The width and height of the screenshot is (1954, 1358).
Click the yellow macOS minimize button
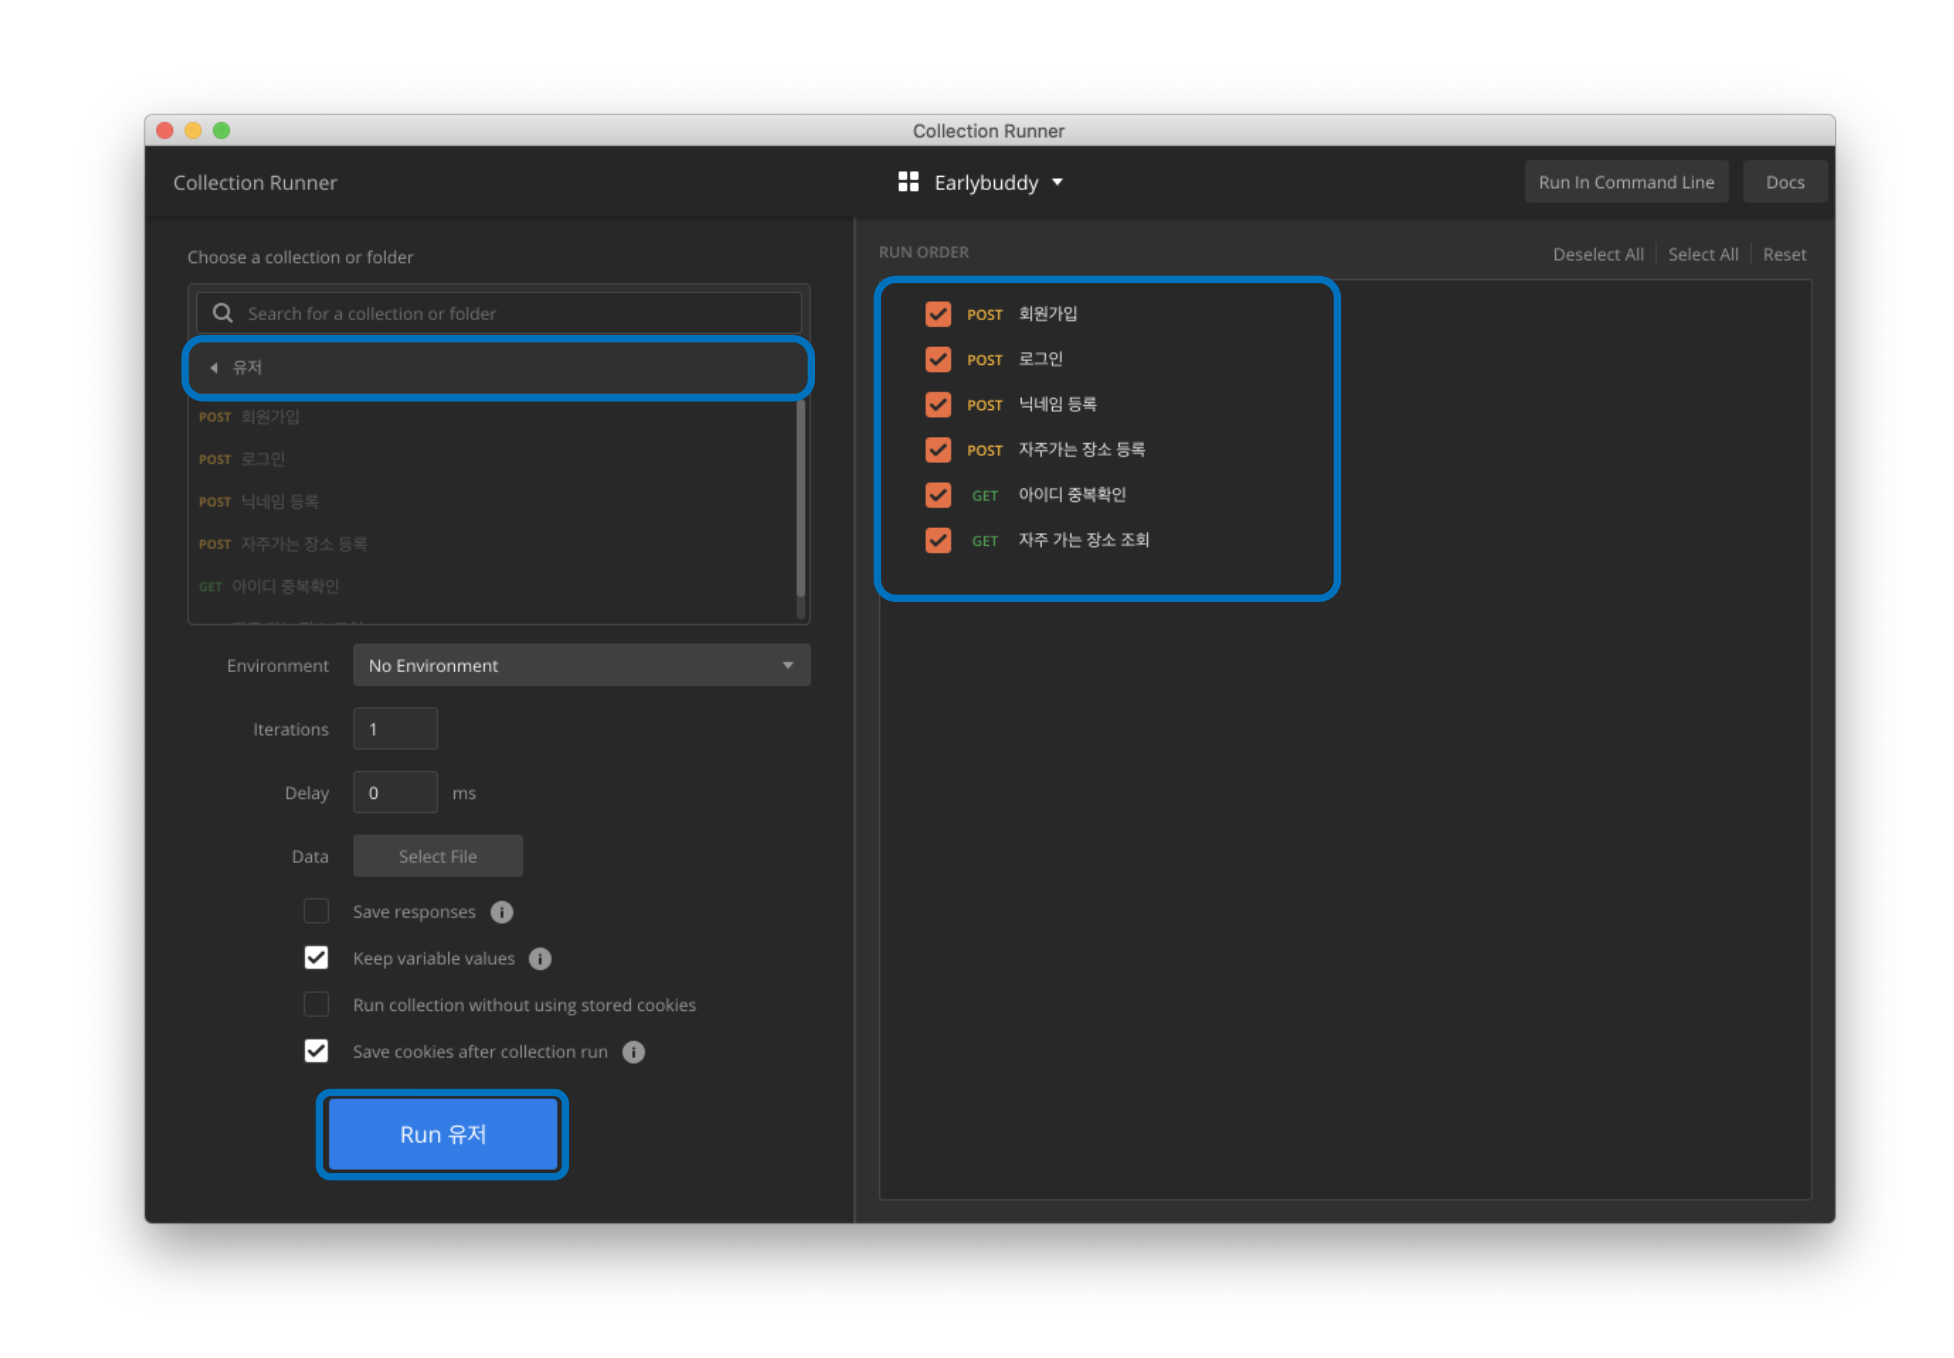click(x=193, y=131)
